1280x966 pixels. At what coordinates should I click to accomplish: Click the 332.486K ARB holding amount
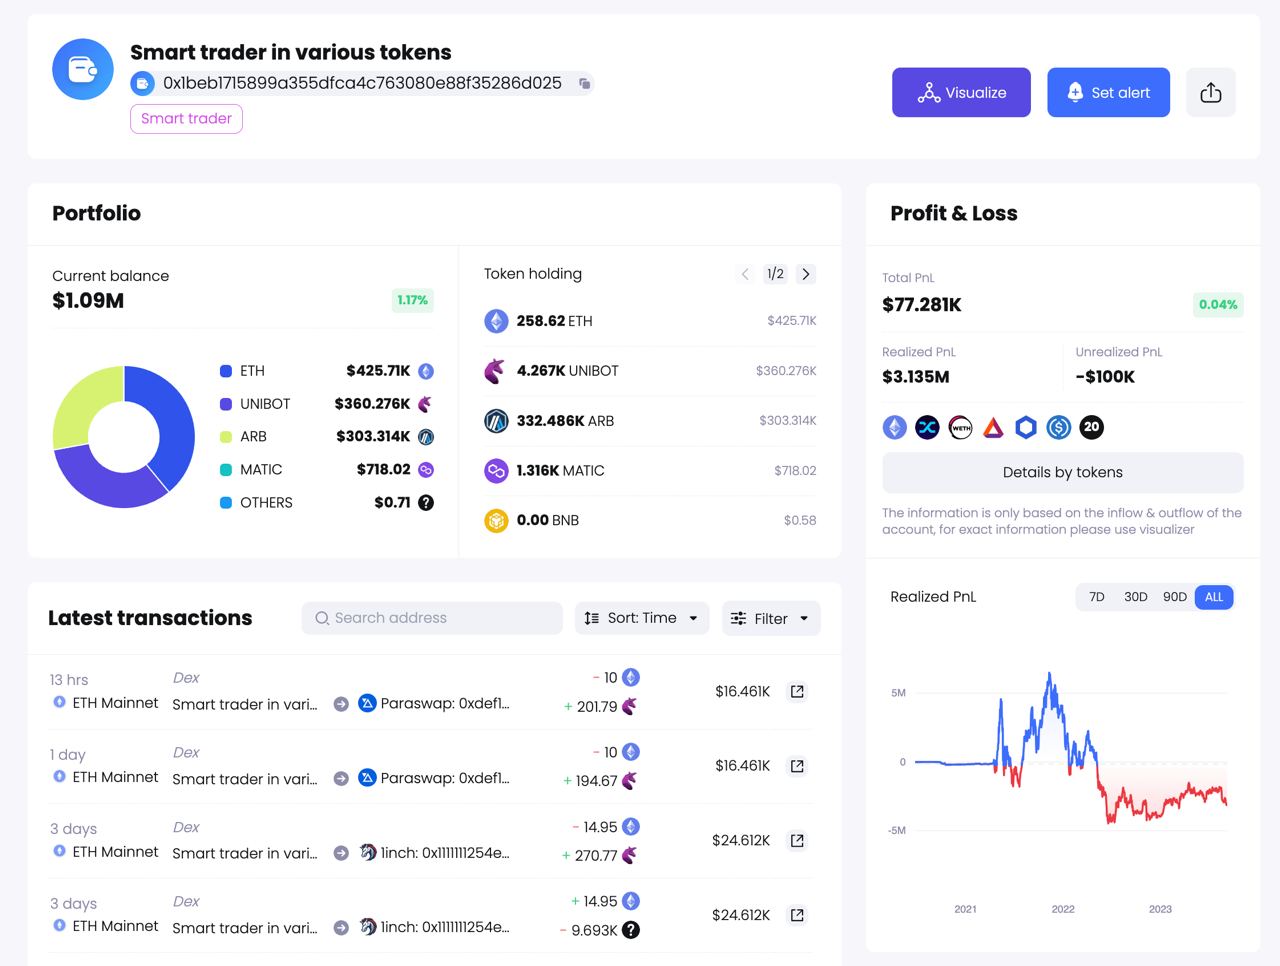pos(565,421)
